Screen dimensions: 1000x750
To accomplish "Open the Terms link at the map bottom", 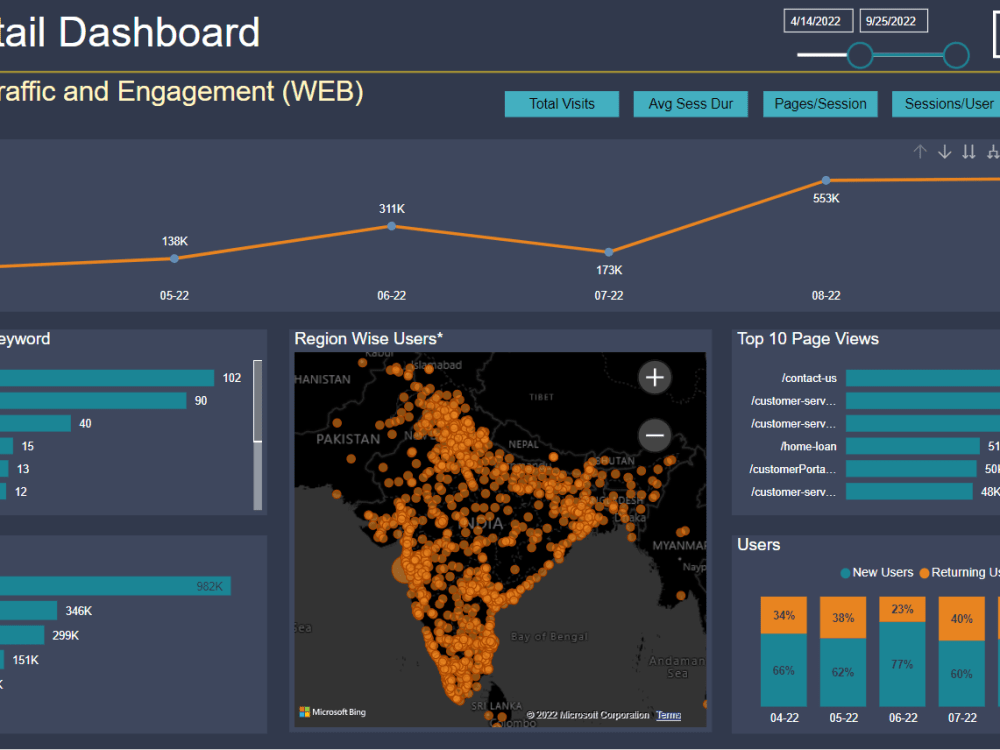I will tap(668, 714).
